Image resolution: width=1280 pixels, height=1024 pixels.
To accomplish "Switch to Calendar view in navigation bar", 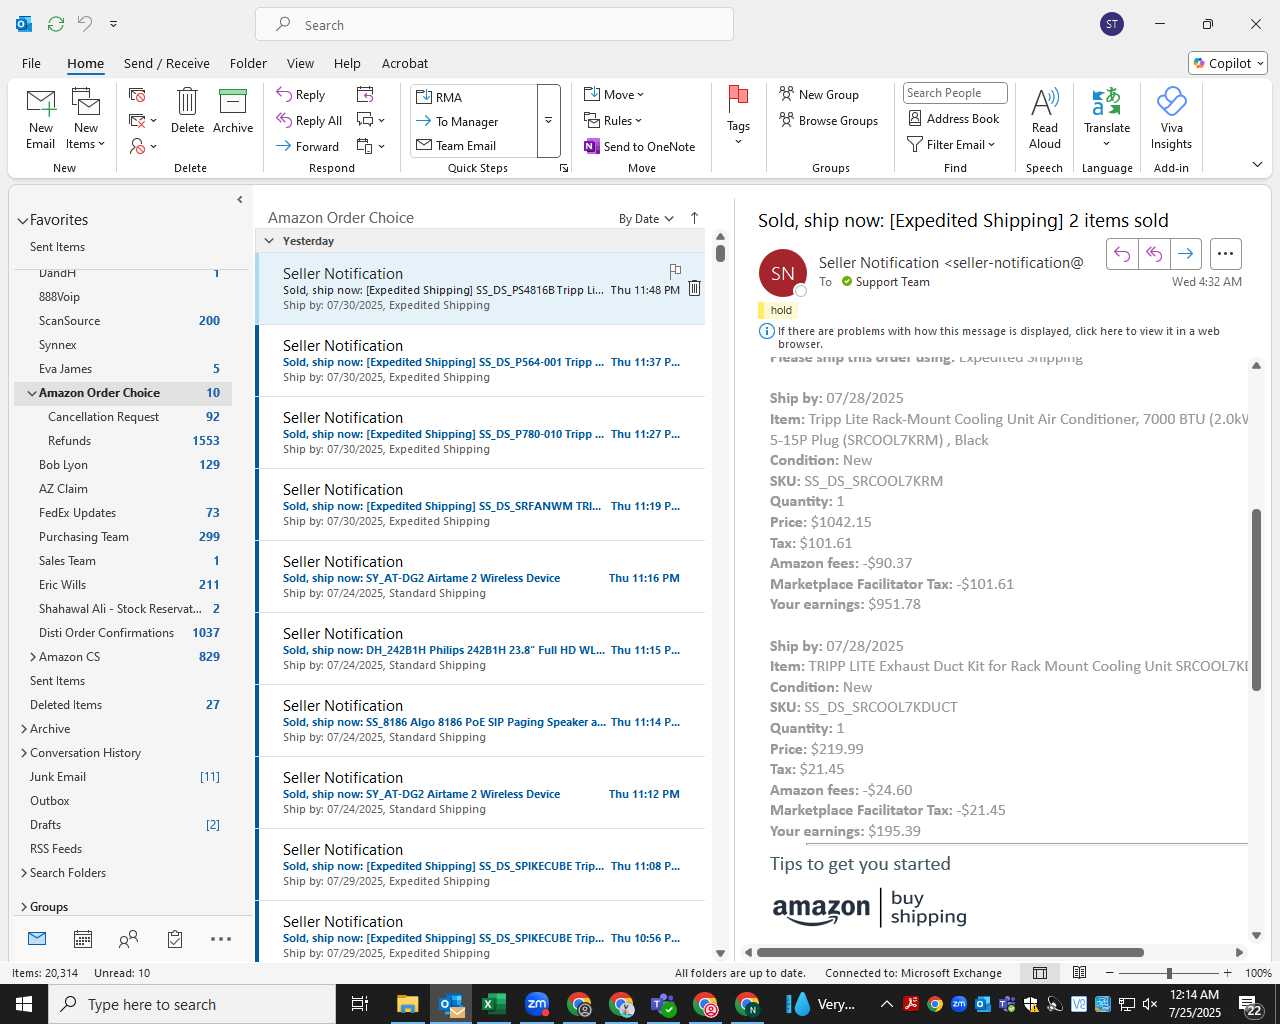I will click(83, 939).
